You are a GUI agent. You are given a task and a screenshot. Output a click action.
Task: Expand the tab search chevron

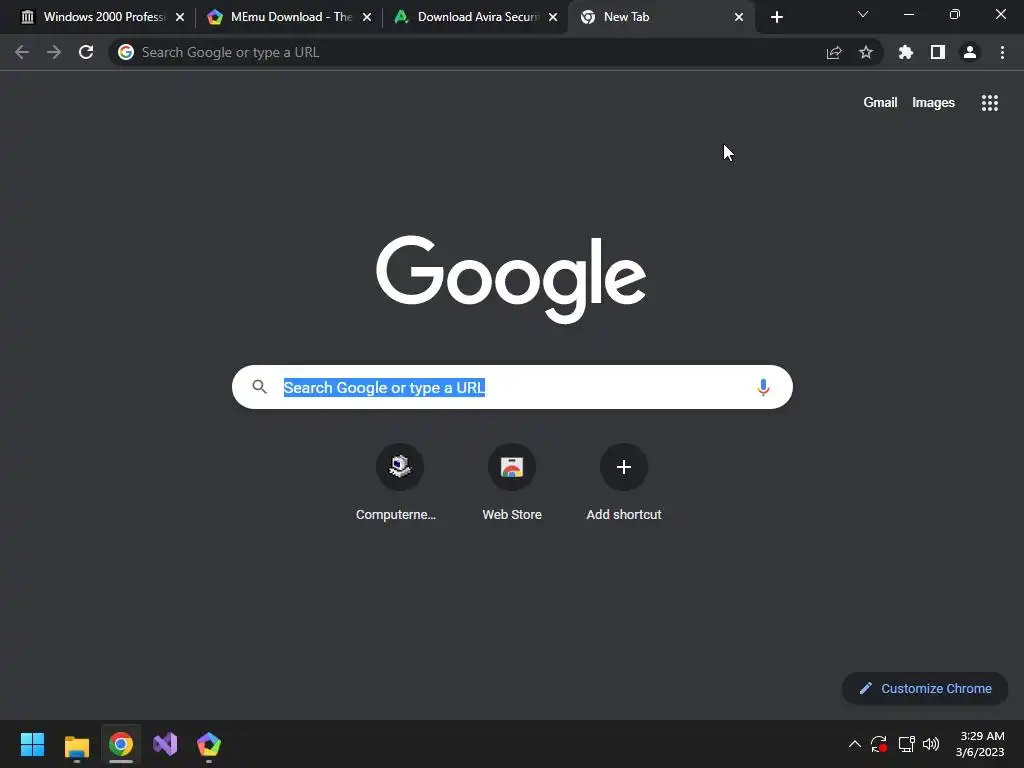click(x=863, y=14)
